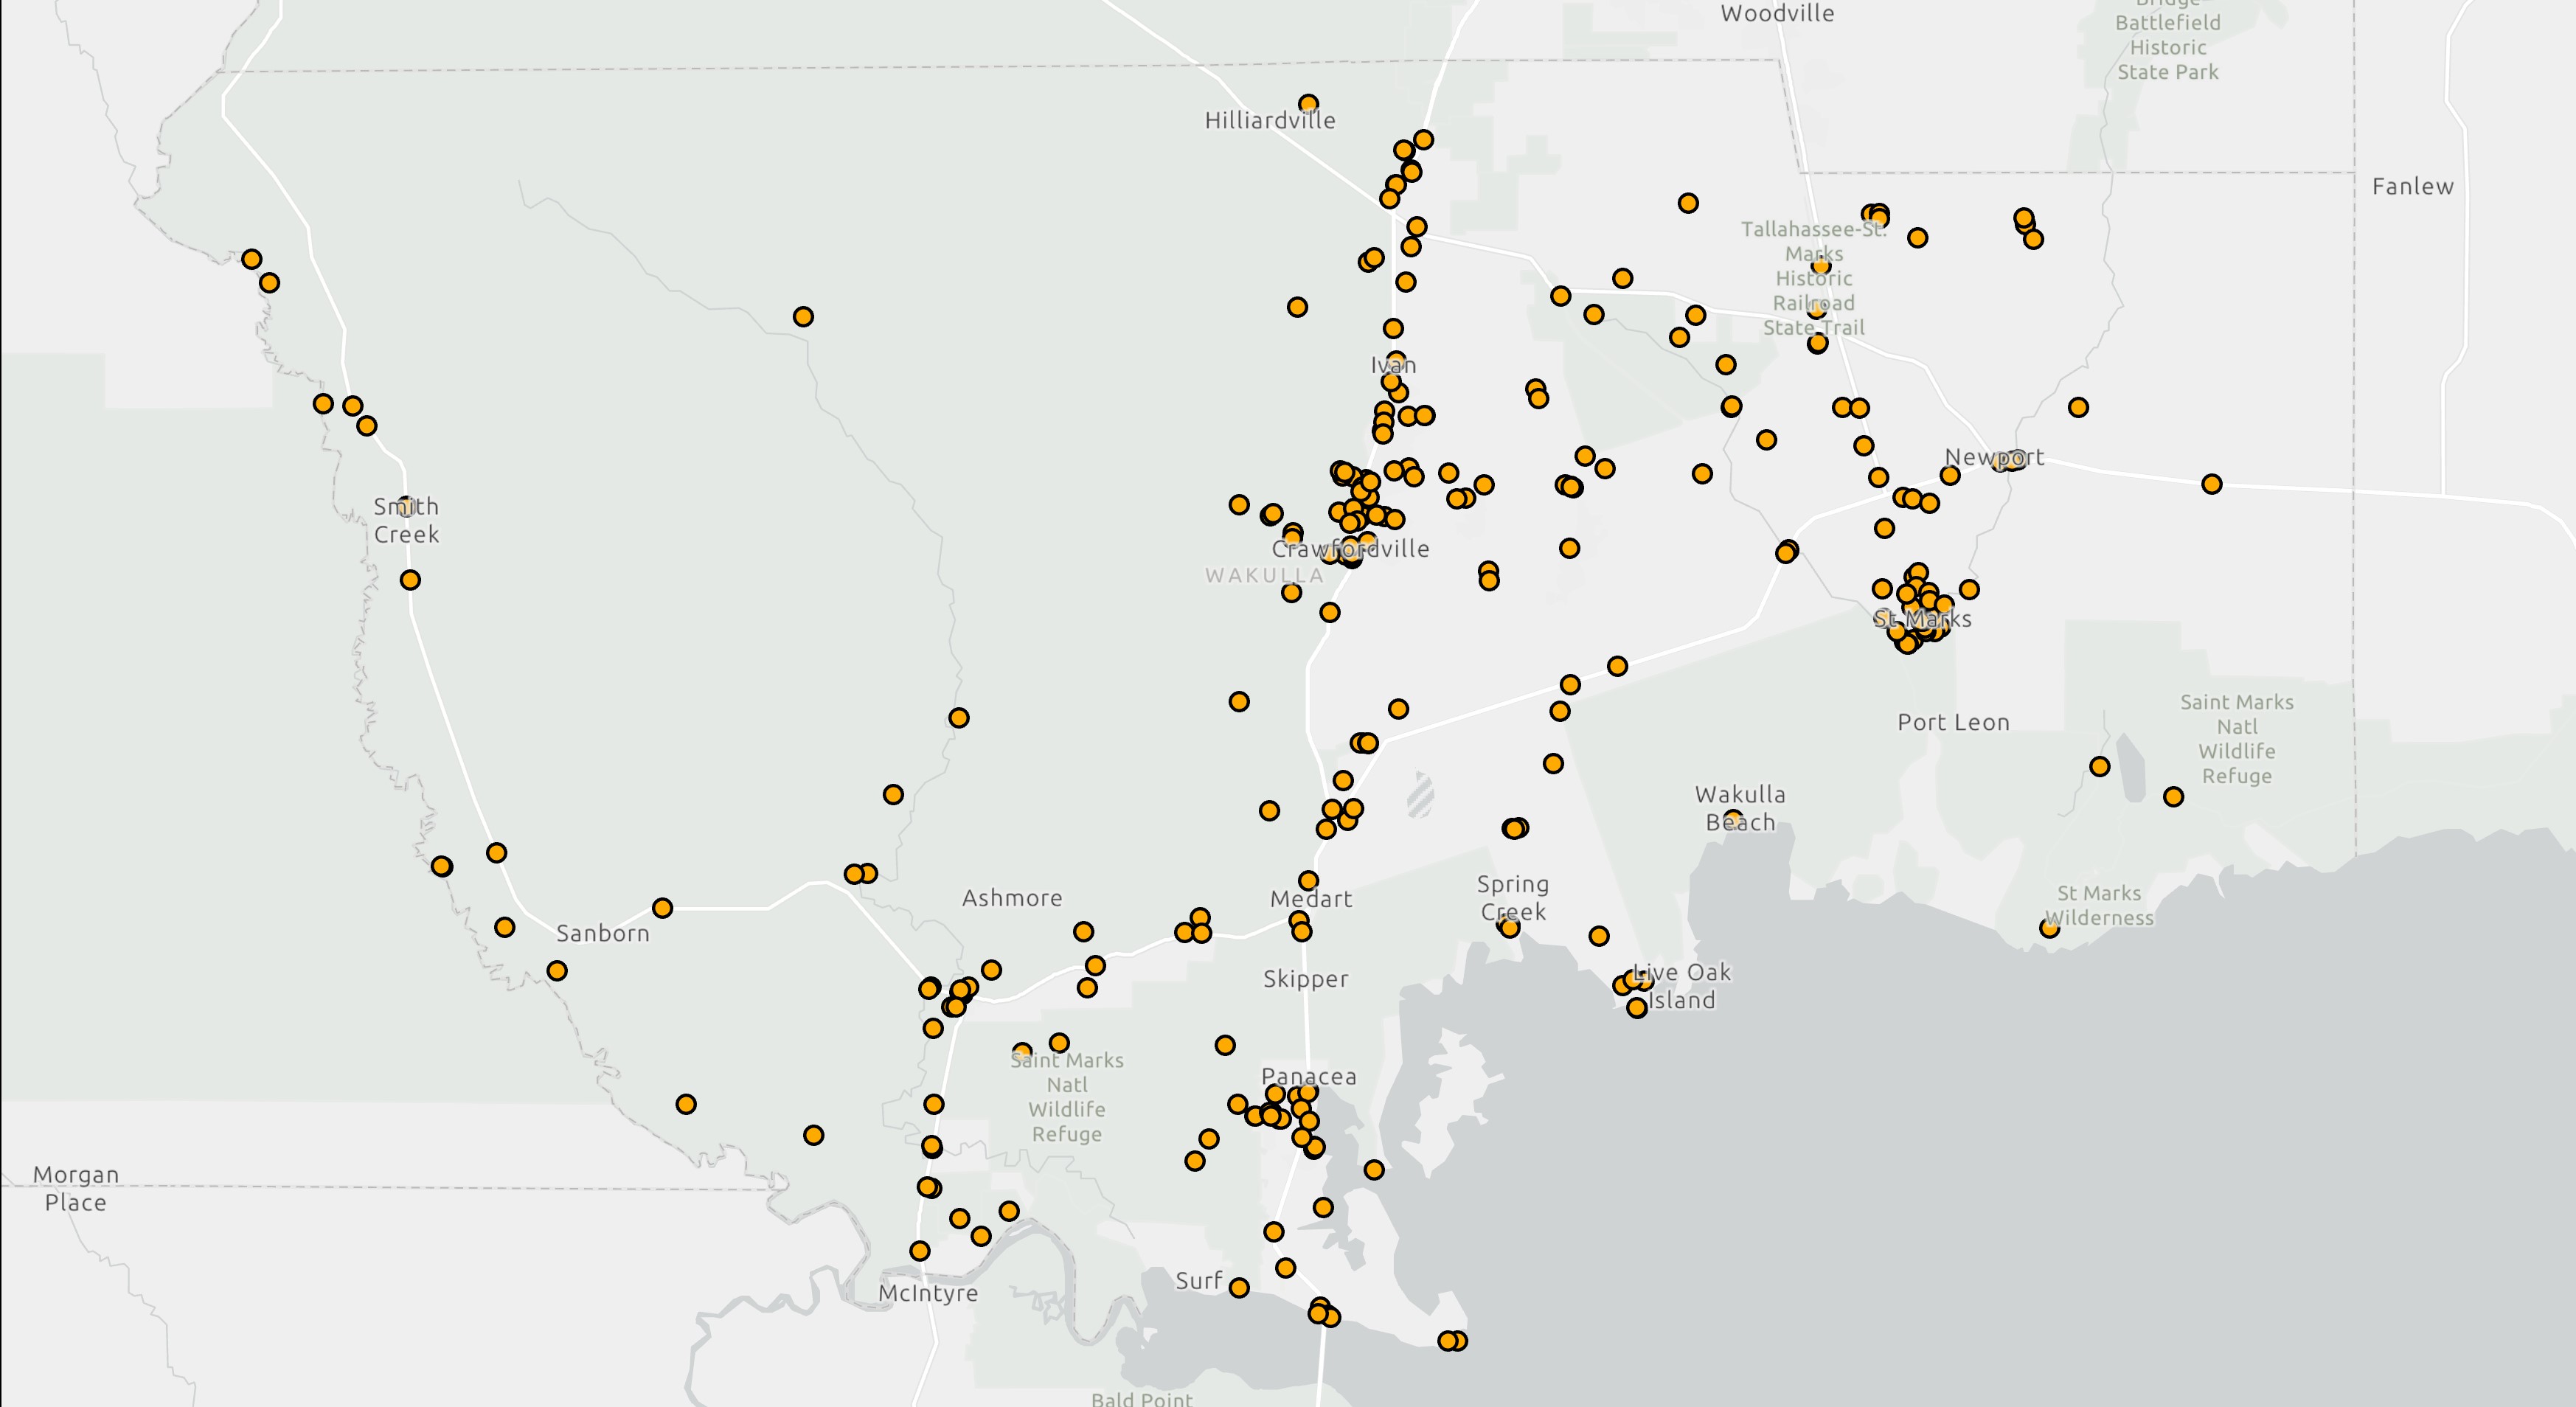
Task: Click the Skipper place label
Action: coord(1305,979)
